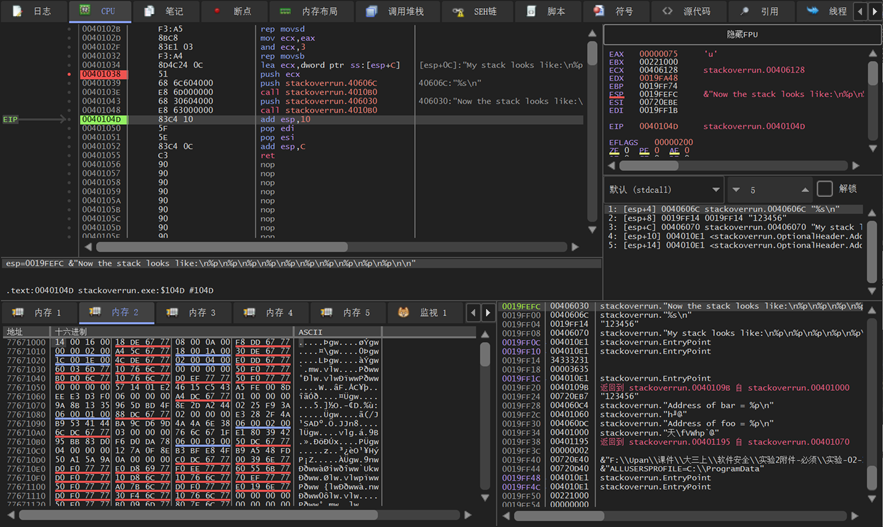Decrease the argument count spinner from 5
Screen dimensions: 883x527
736,190
